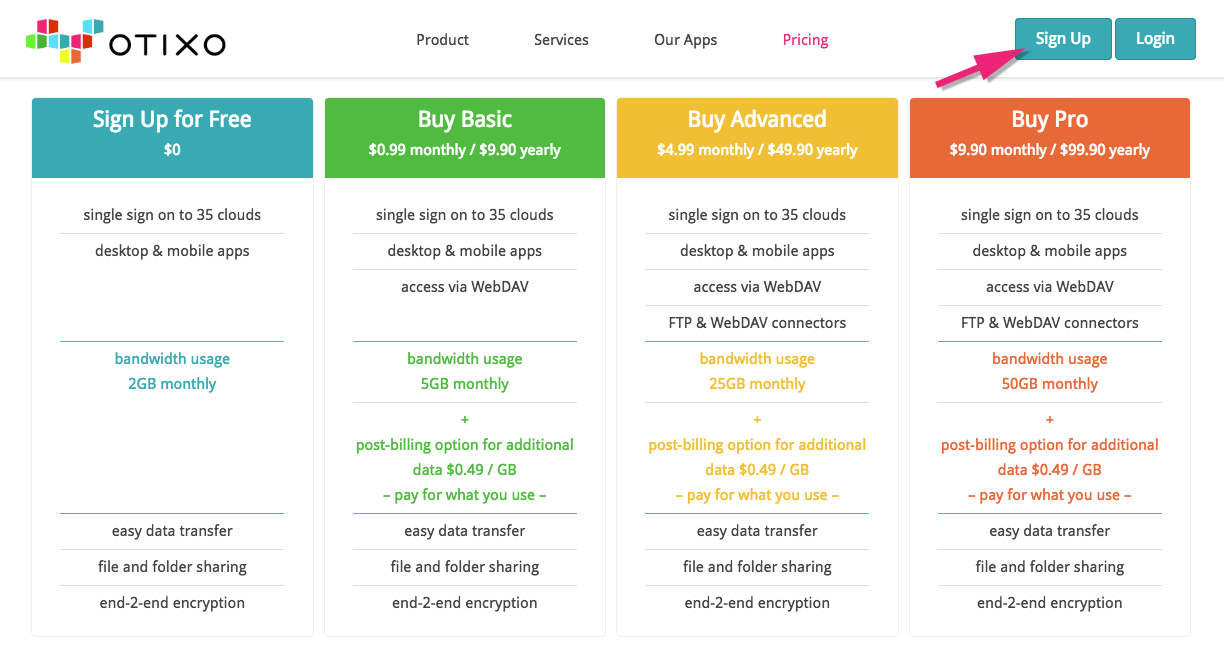1224x664 pixels.
Task: Choose the Sign Up for Free plan header
Action: pyautogui.click(x=172, y=138)
